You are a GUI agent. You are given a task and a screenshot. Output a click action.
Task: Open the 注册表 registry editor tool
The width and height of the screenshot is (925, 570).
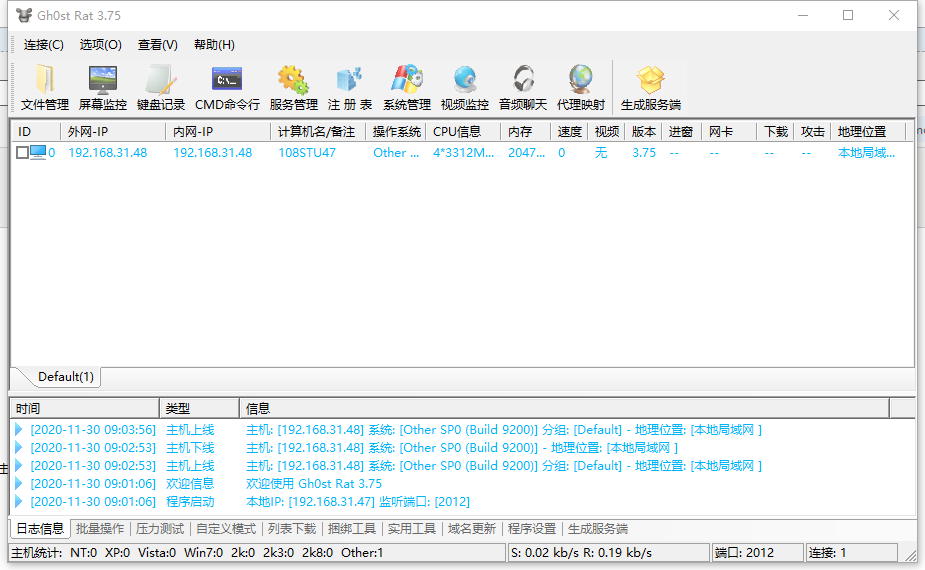click(350, 87)
